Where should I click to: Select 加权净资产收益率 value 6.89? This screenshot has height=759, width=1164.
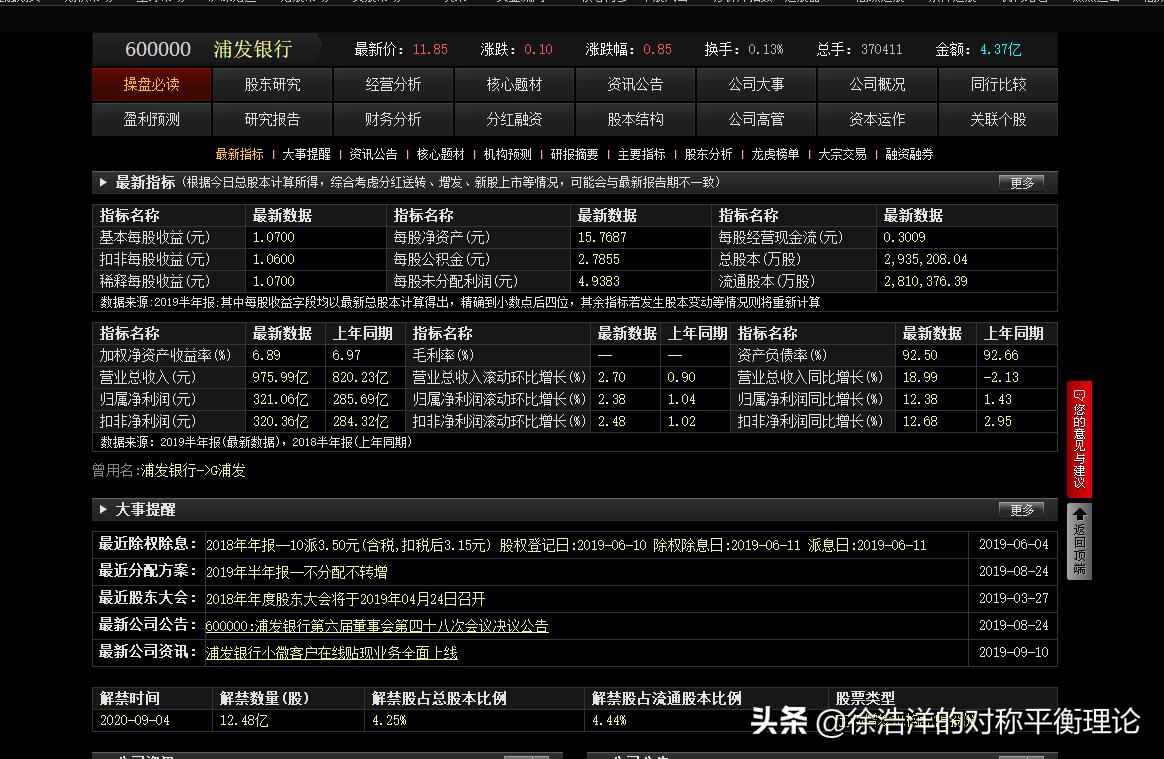[x=267, y=356]
